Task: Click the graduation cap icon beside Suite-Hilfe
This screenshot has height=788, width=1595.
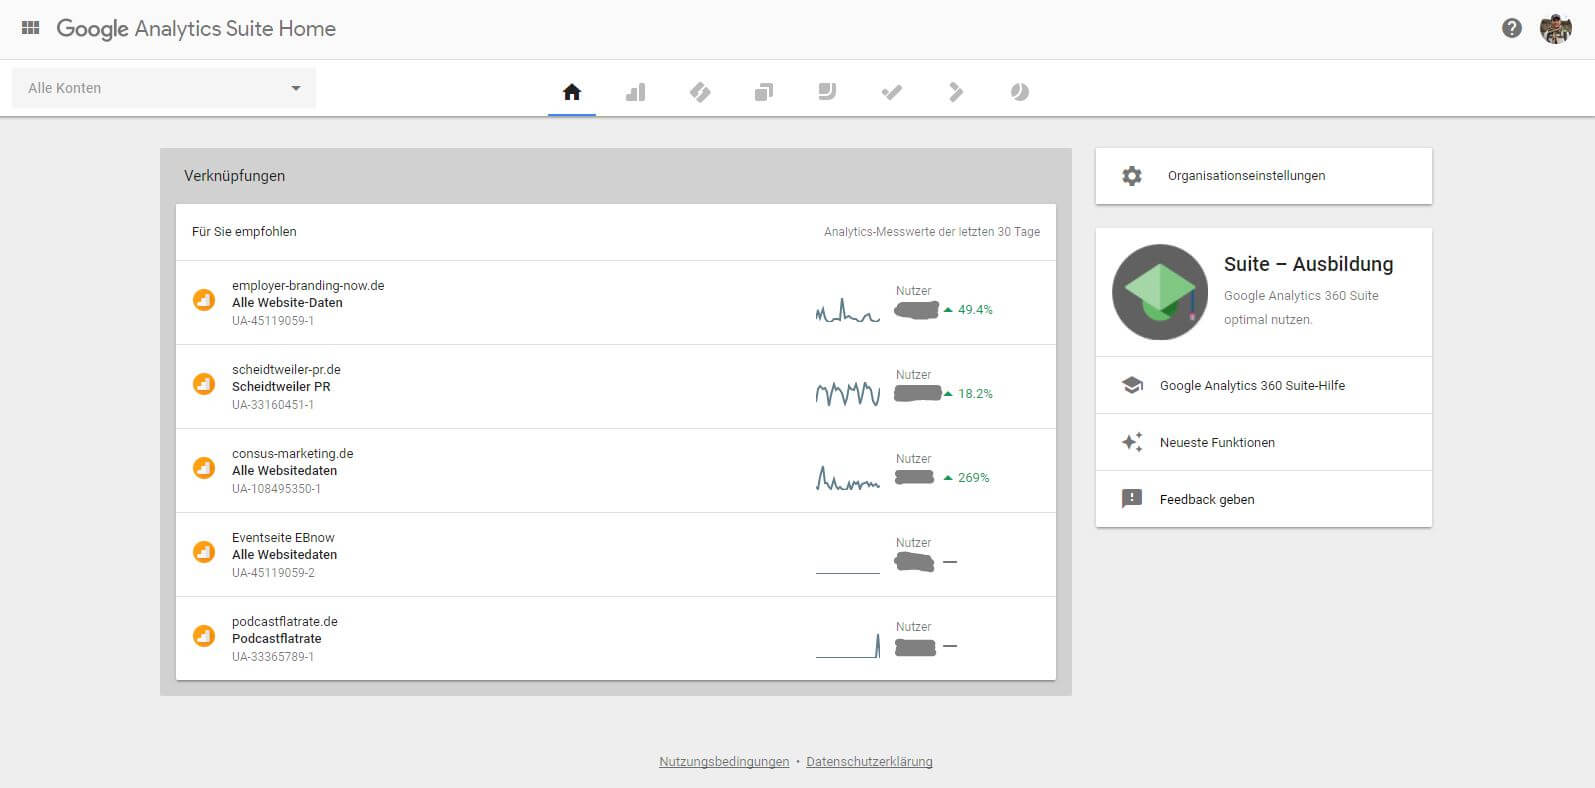Action: (1132, 385)
